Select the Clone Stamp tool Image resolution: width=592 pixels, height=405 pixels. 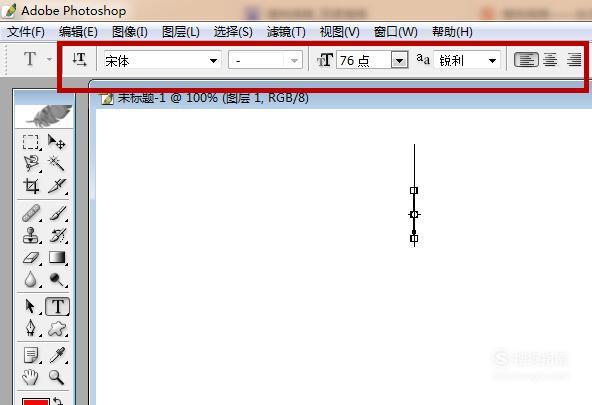[x=31, y=236]
